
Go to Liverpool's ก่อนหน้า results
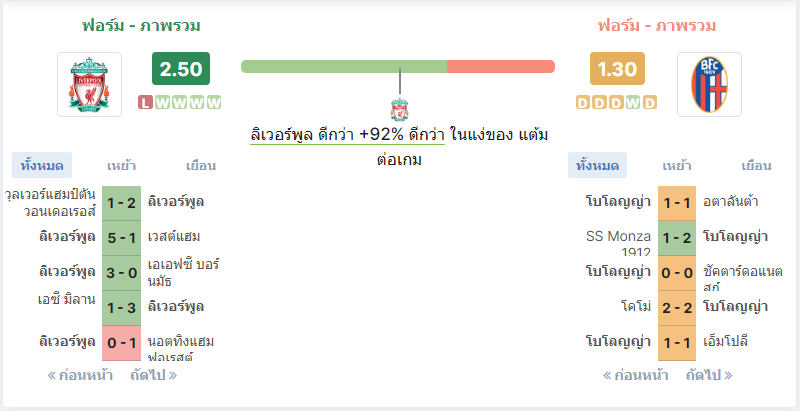80,376
